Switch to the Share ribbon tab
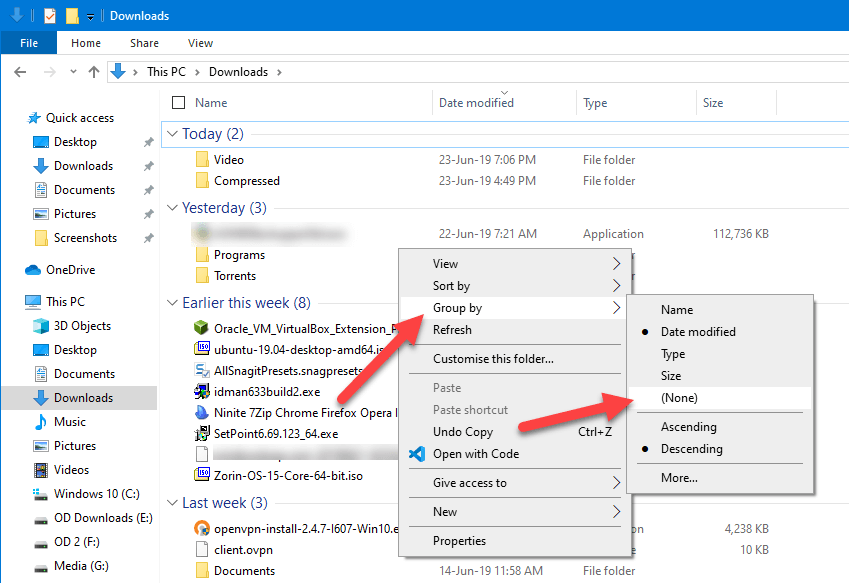 pyautogui.click(x=144, y=43)
